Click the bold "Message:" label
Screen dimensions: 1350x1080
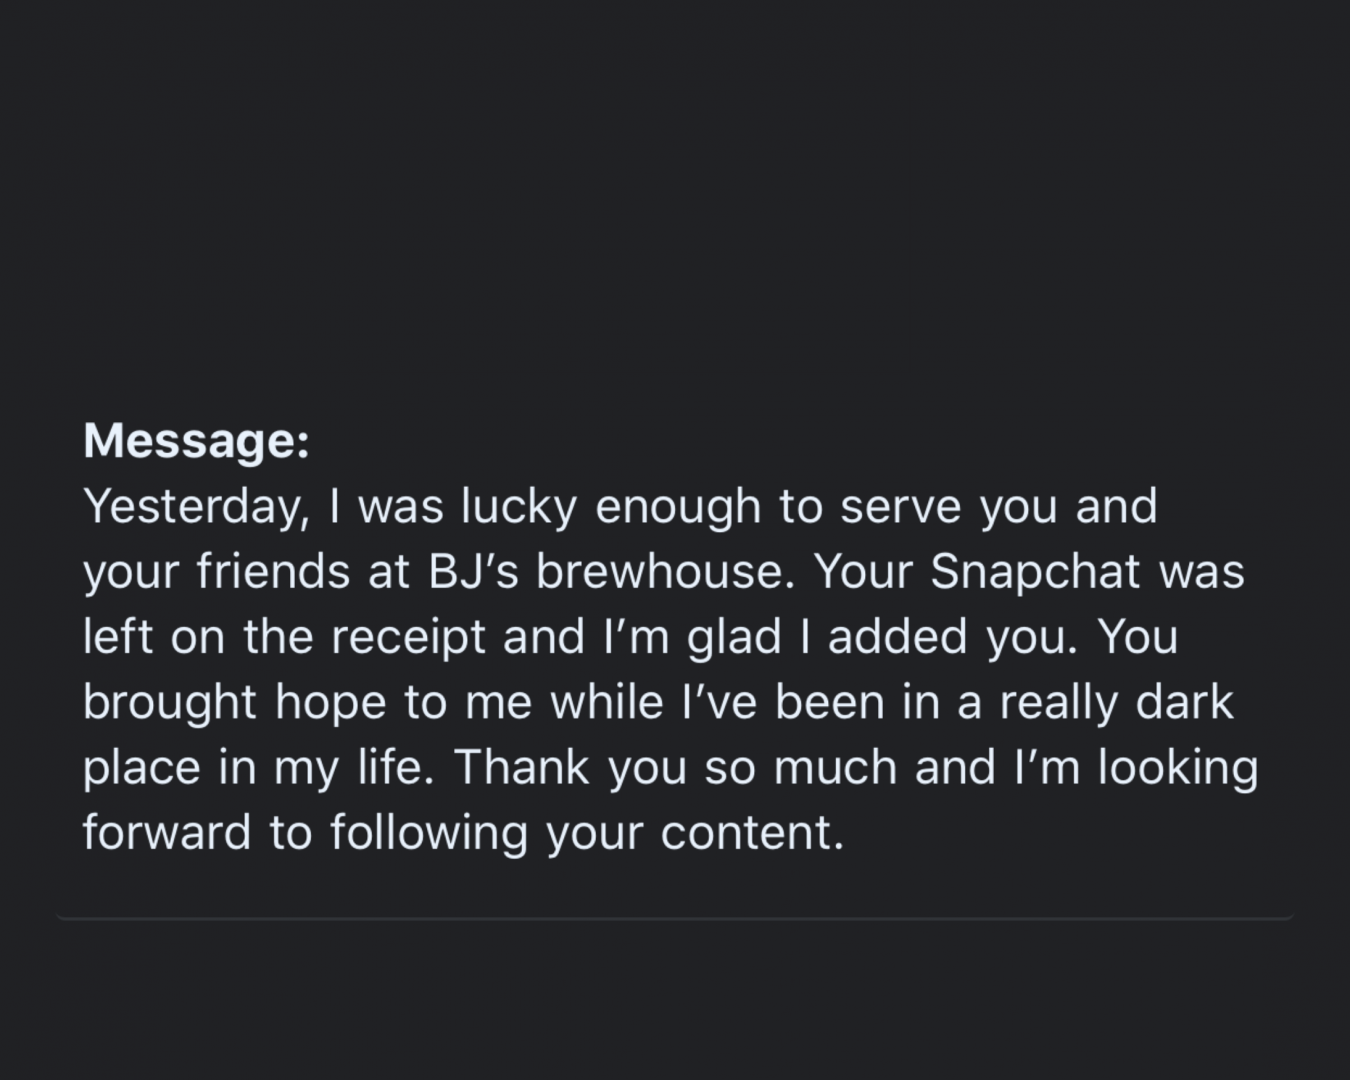coord(196,441)
